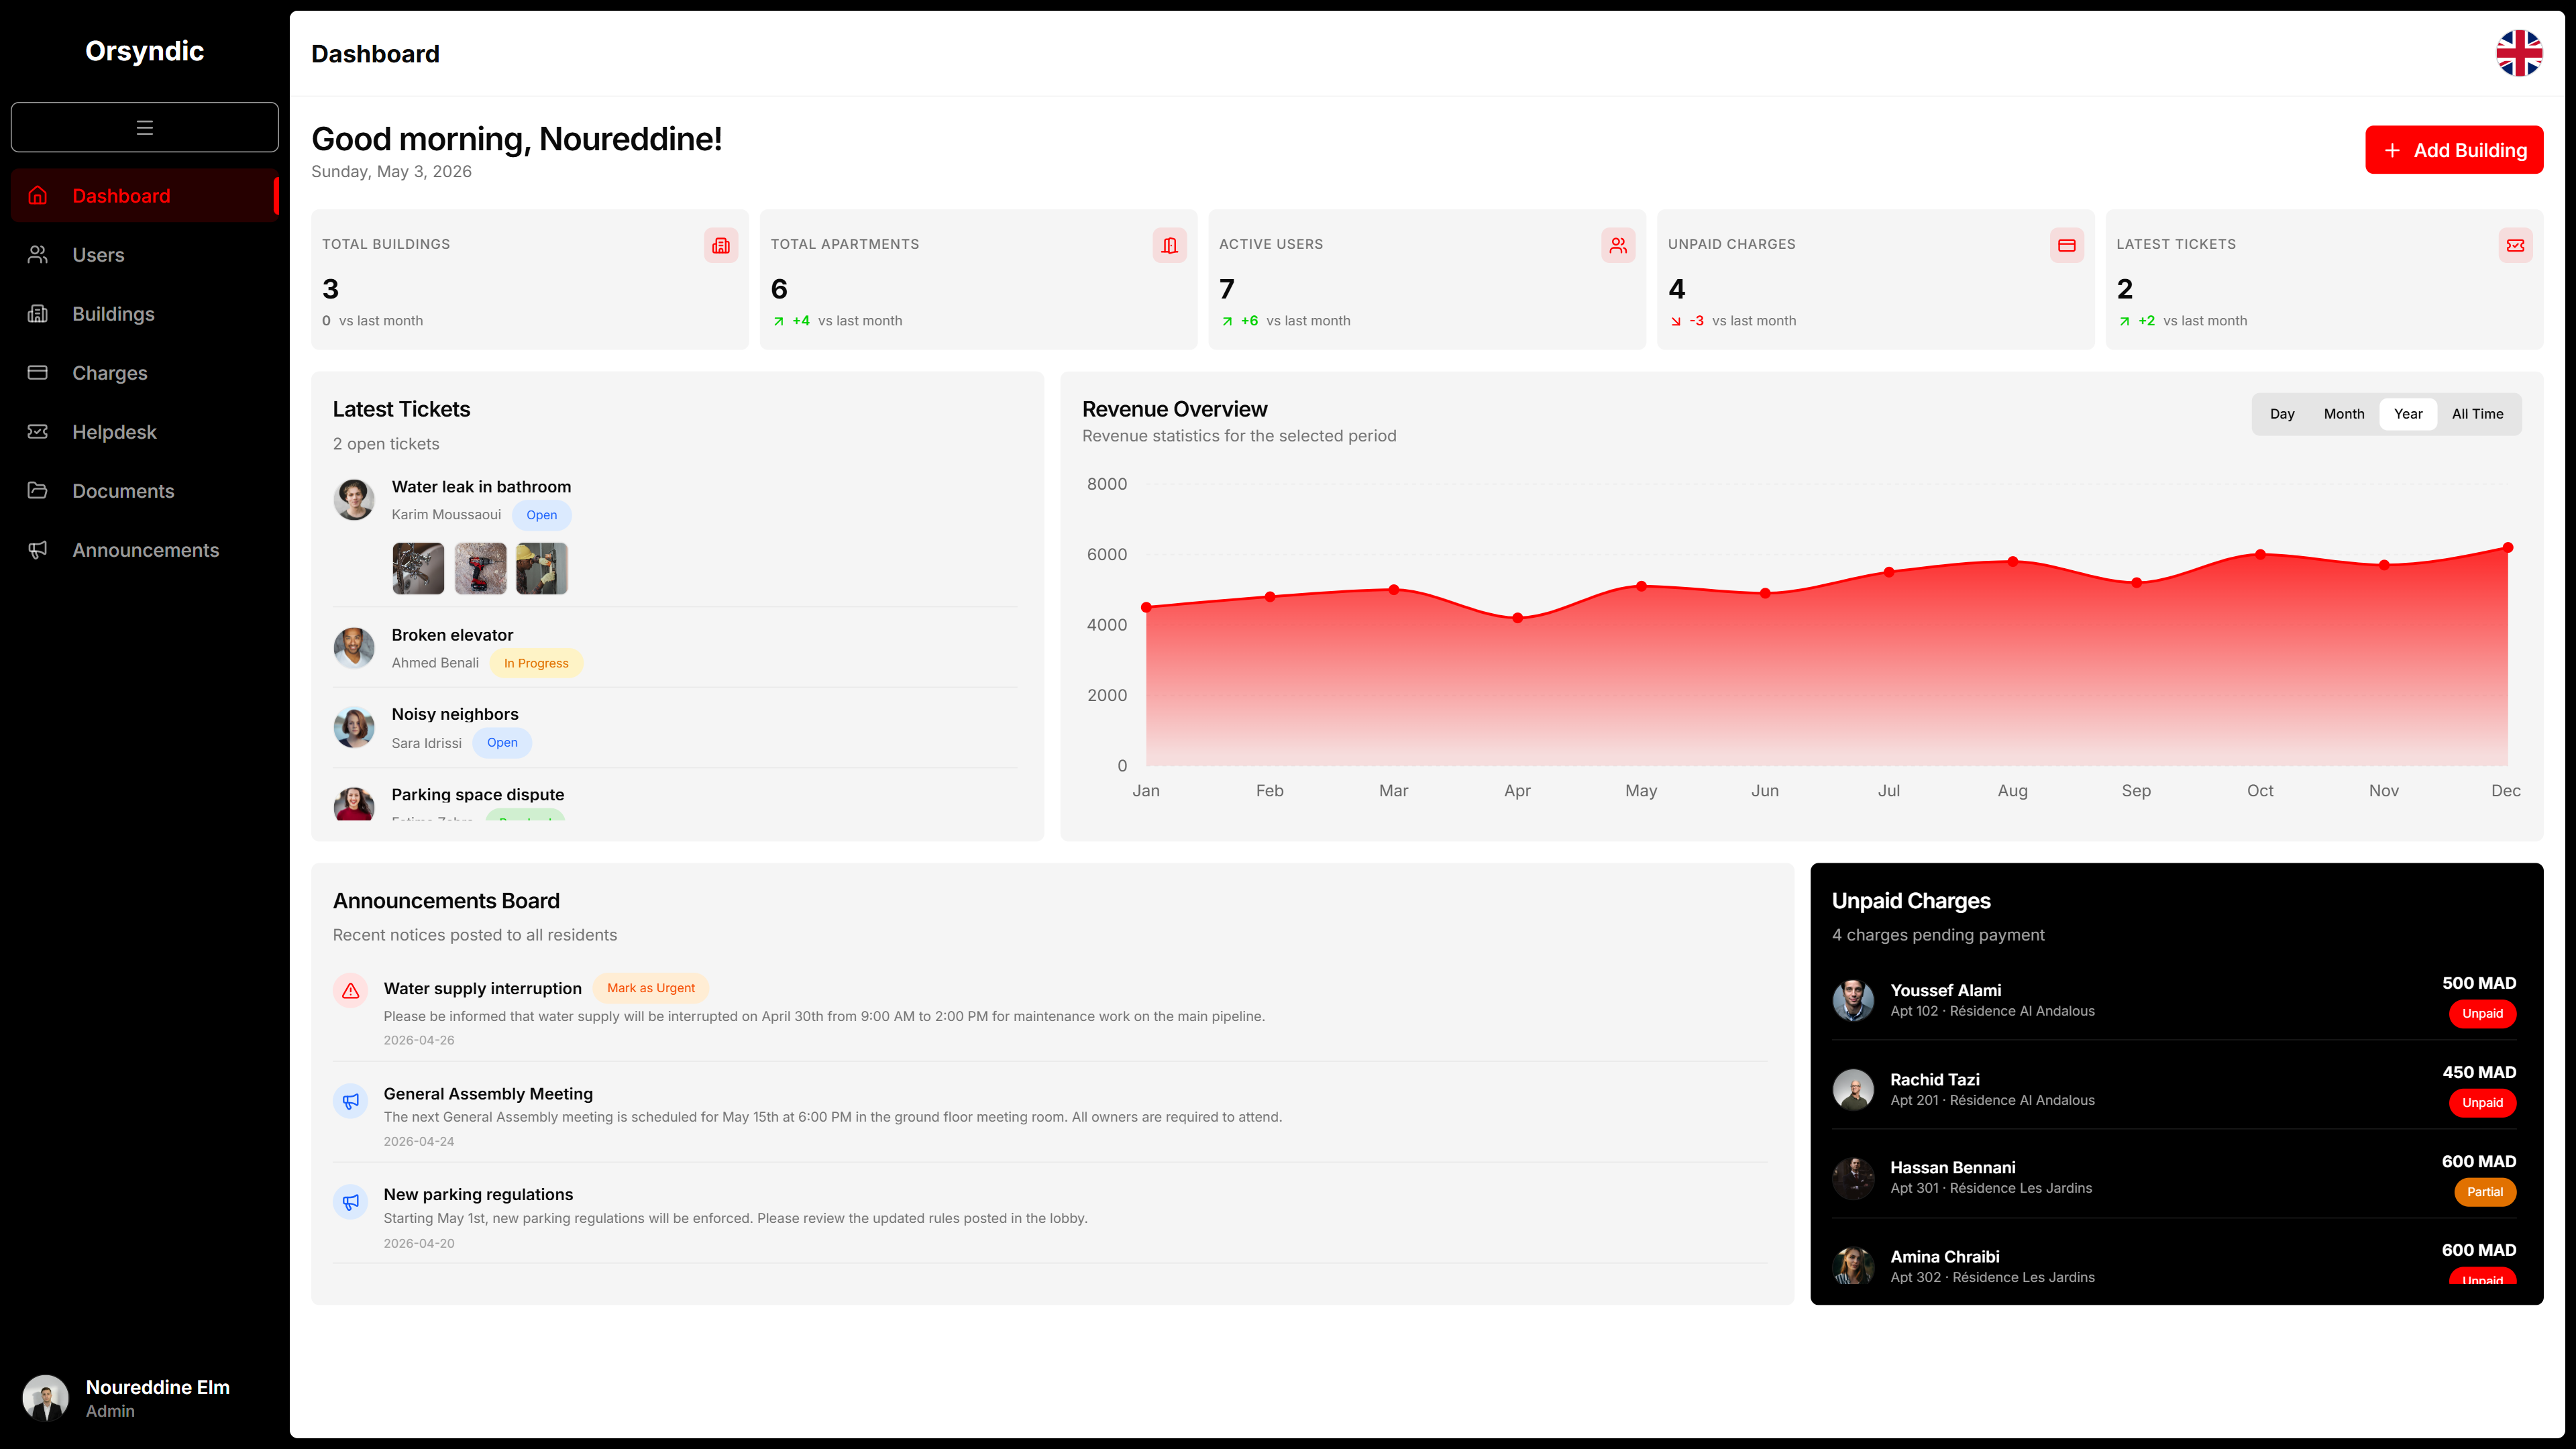
Task: Click the New parking regulations announcement title
Action: pos(478,1195)
